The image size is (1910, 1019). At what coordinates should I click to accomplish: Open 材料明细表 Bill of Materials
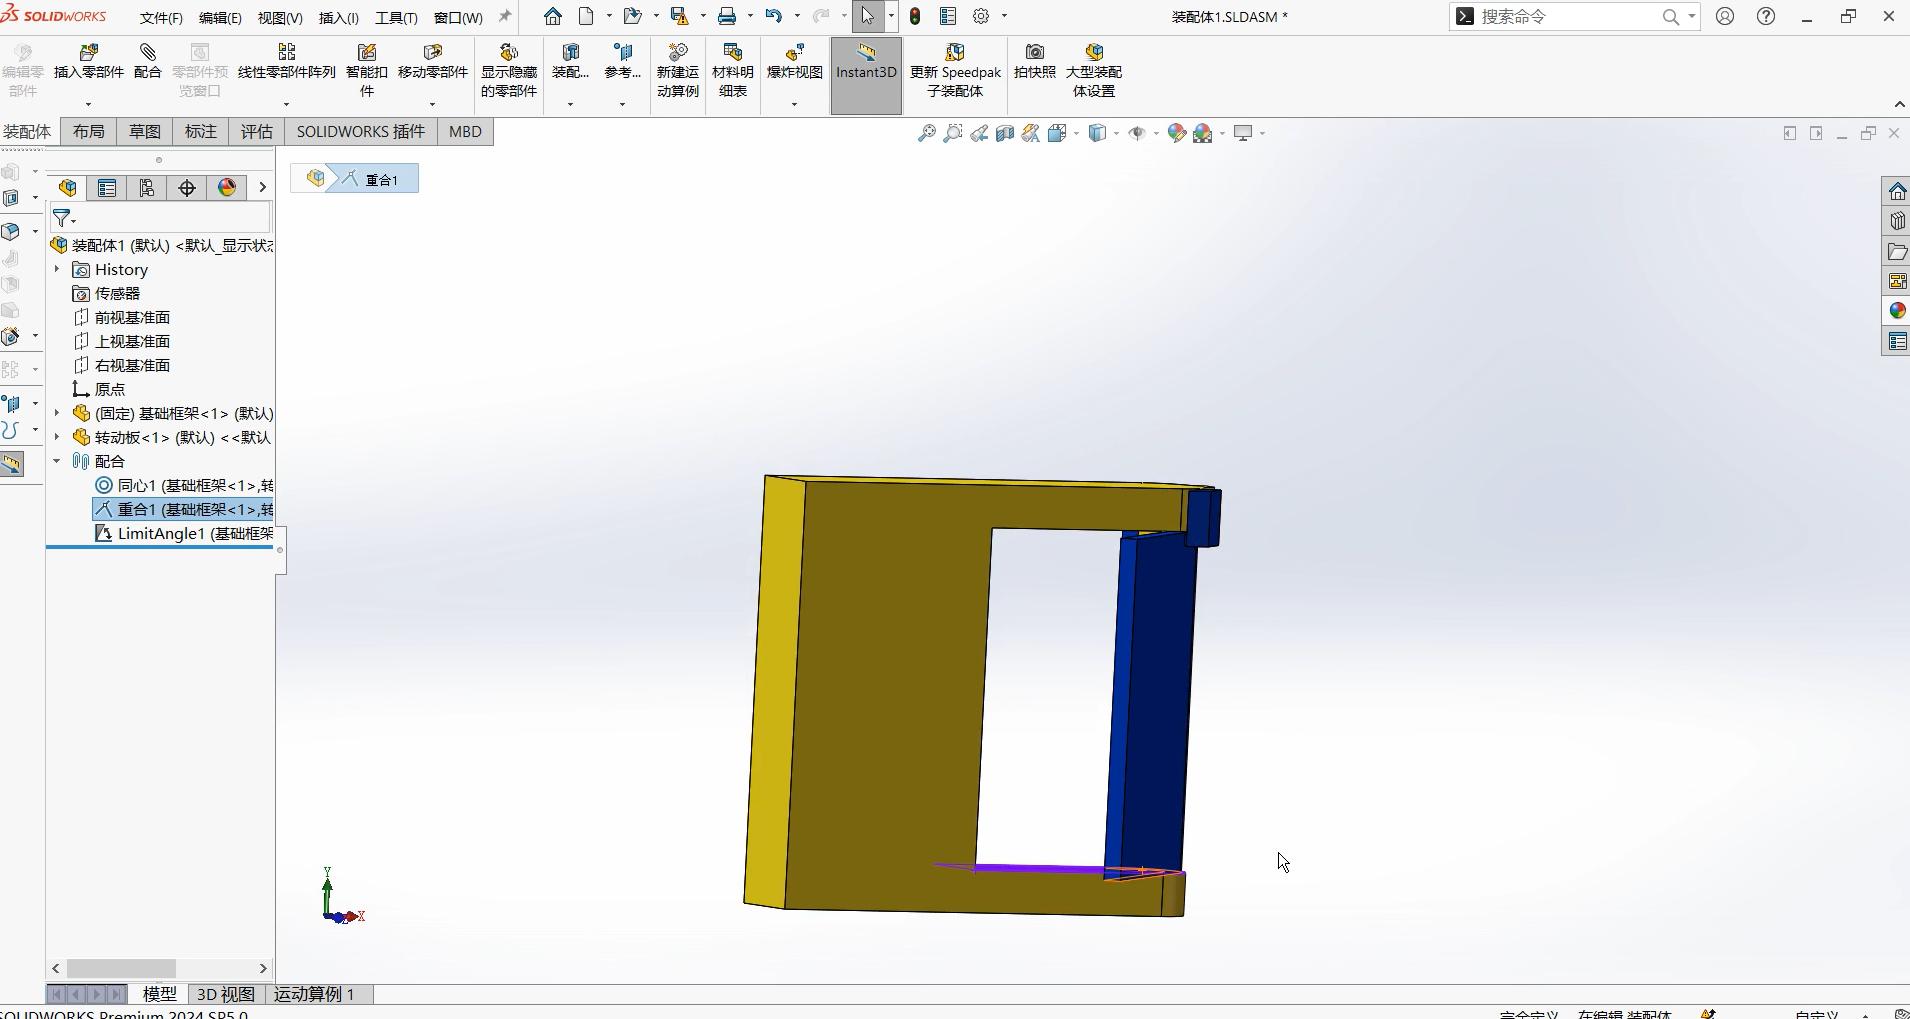tap(732, 70)
